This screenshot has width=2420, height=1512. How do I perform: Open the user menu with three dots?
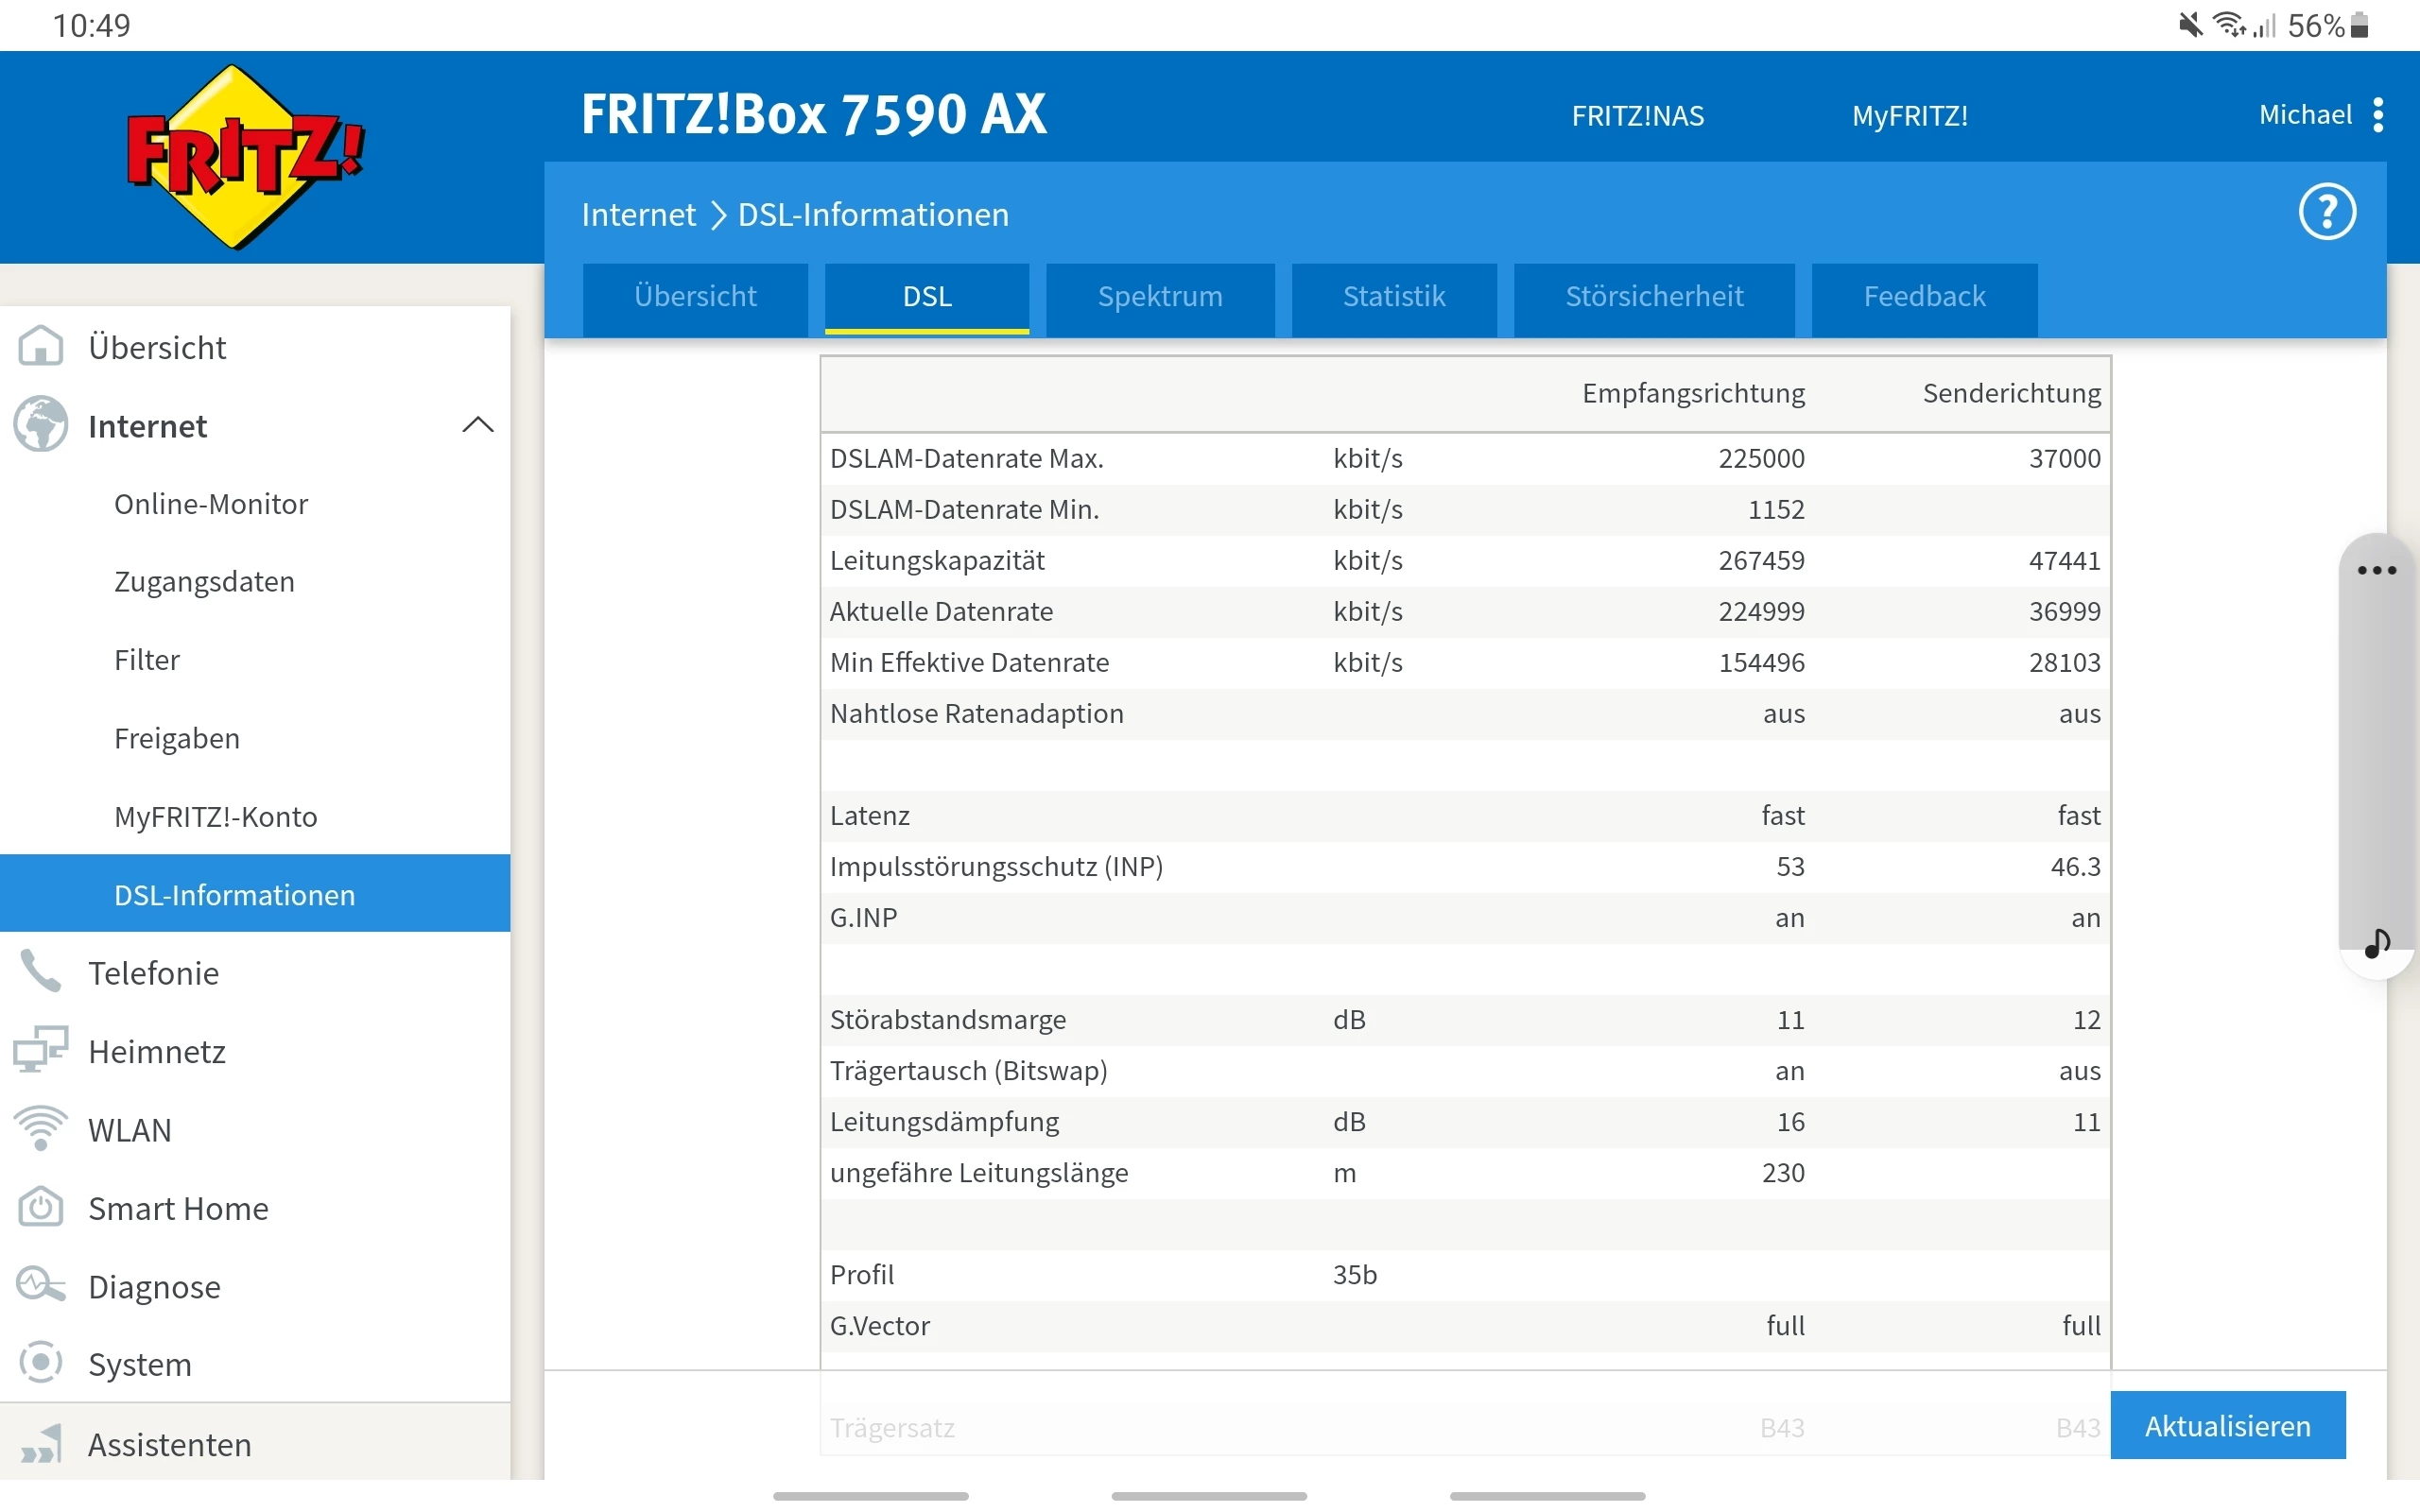[x=2378, y=115]
